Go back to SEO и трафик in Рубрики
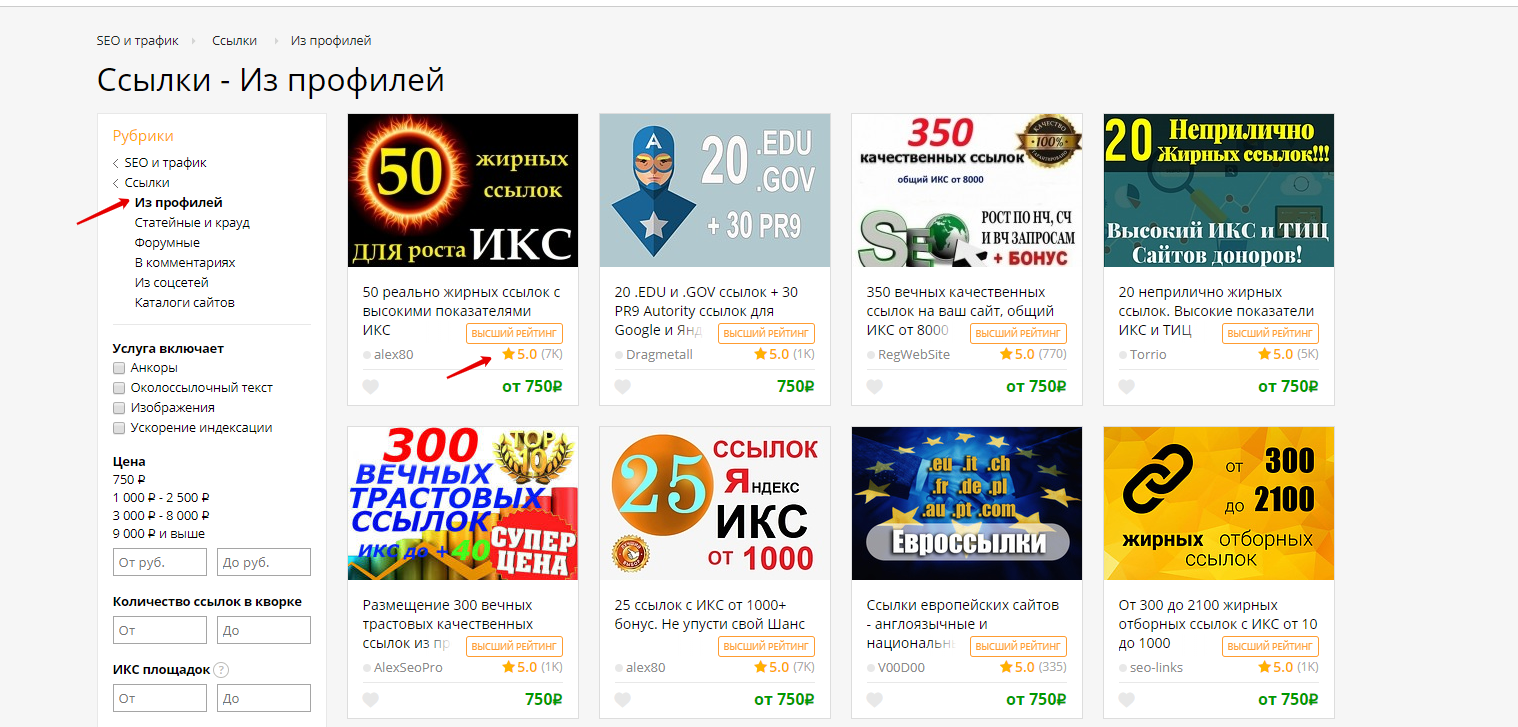The height and width of the screenshot is (727, 1518). (165, 162)
